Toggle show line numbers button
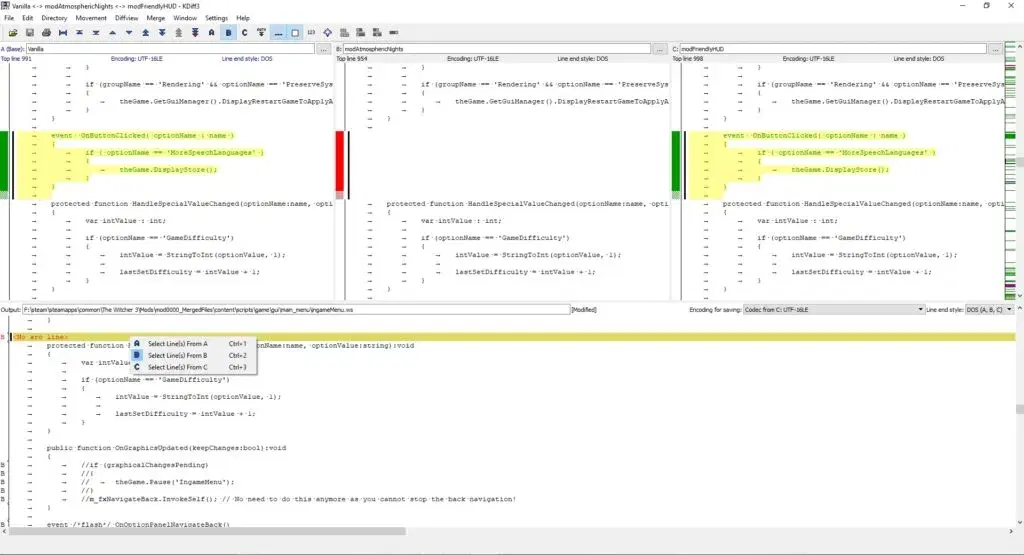Viewport: 1024px width, 555px height. click(x=311, y=32)
